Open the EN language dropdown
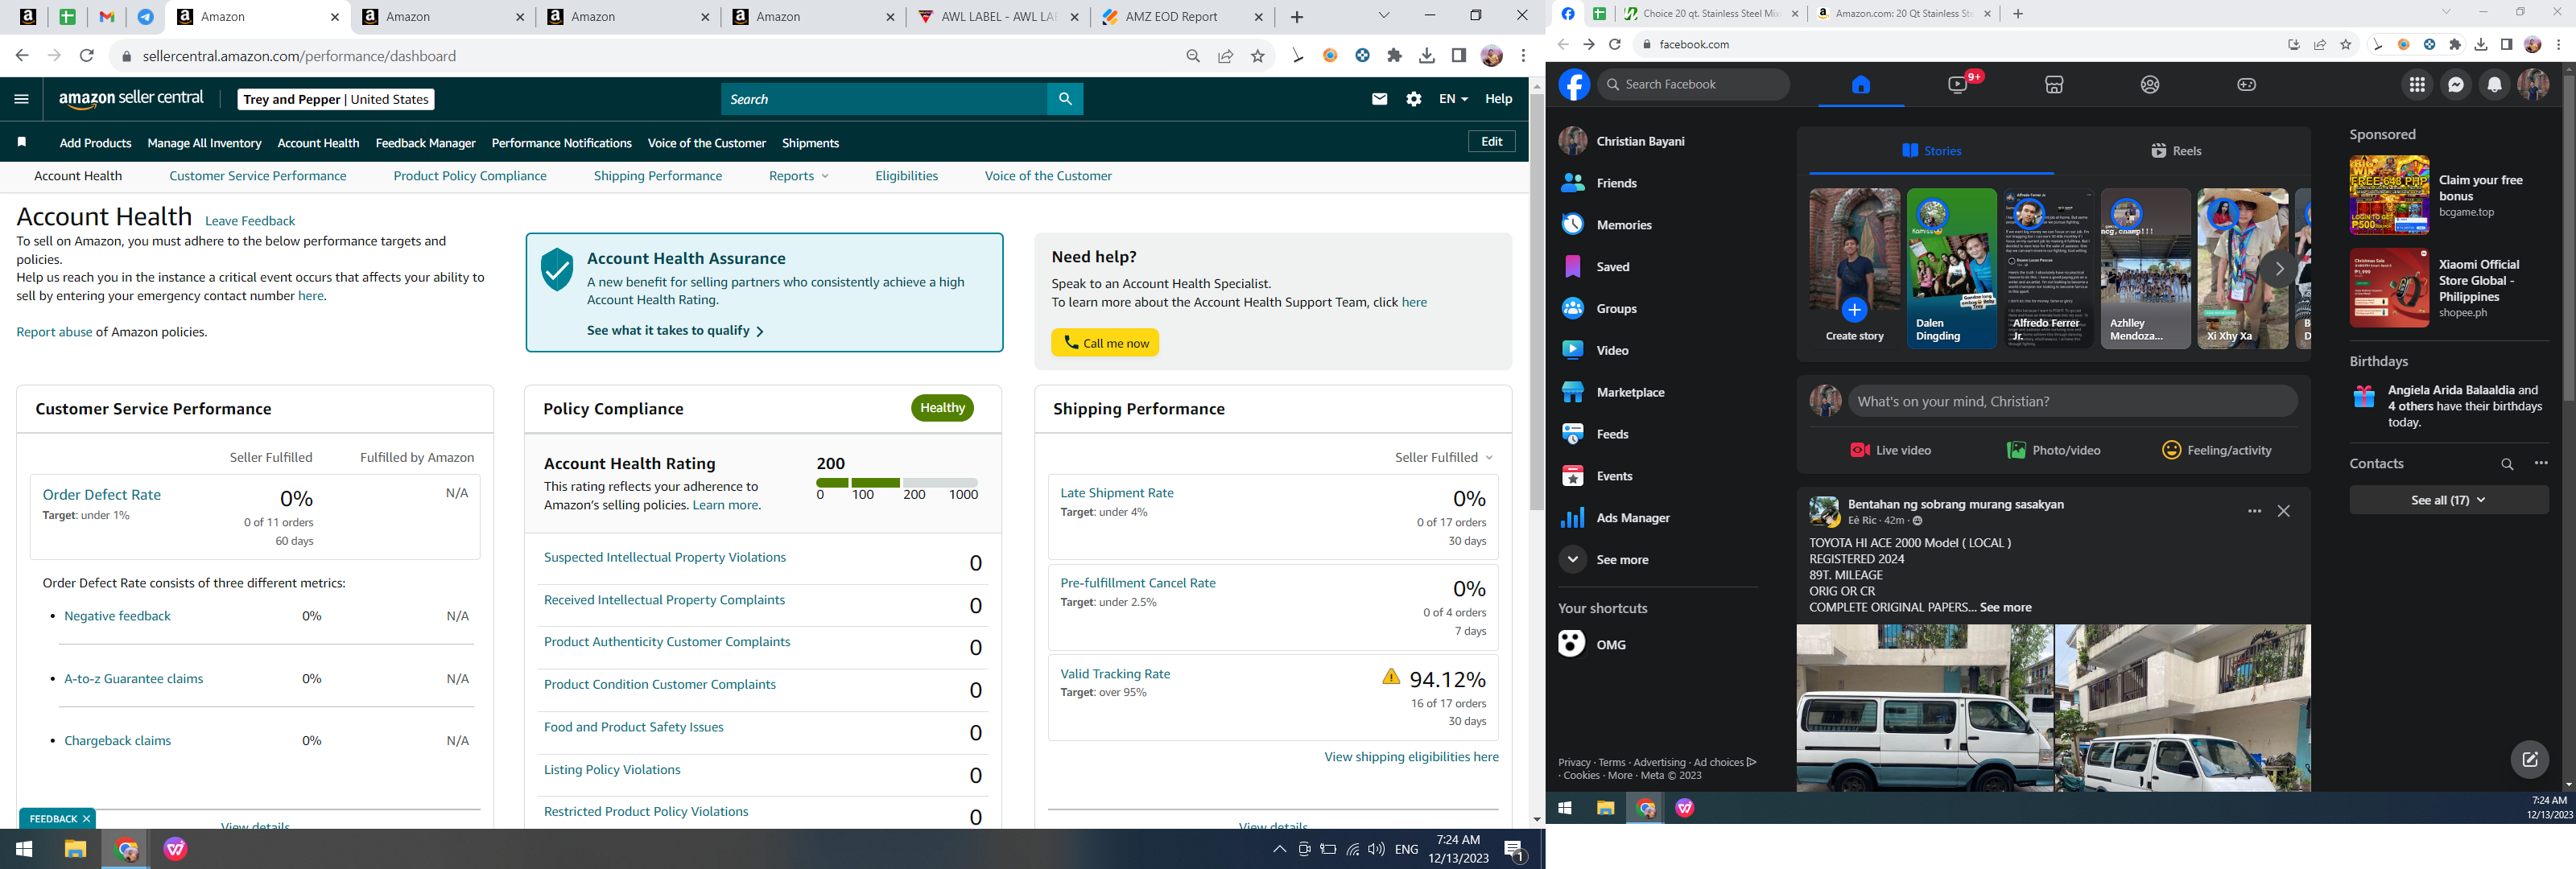 pos(1453,99)
